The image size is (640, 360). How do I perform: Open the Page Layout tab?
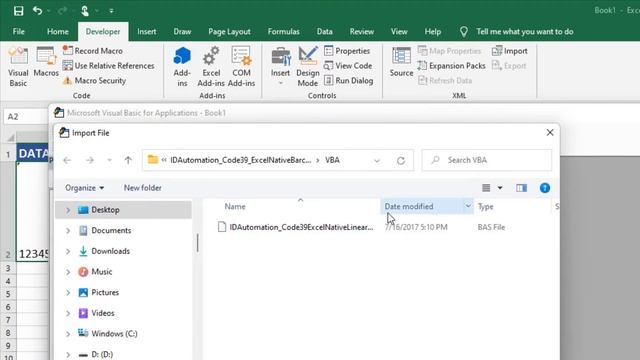[x=229, y=31]
